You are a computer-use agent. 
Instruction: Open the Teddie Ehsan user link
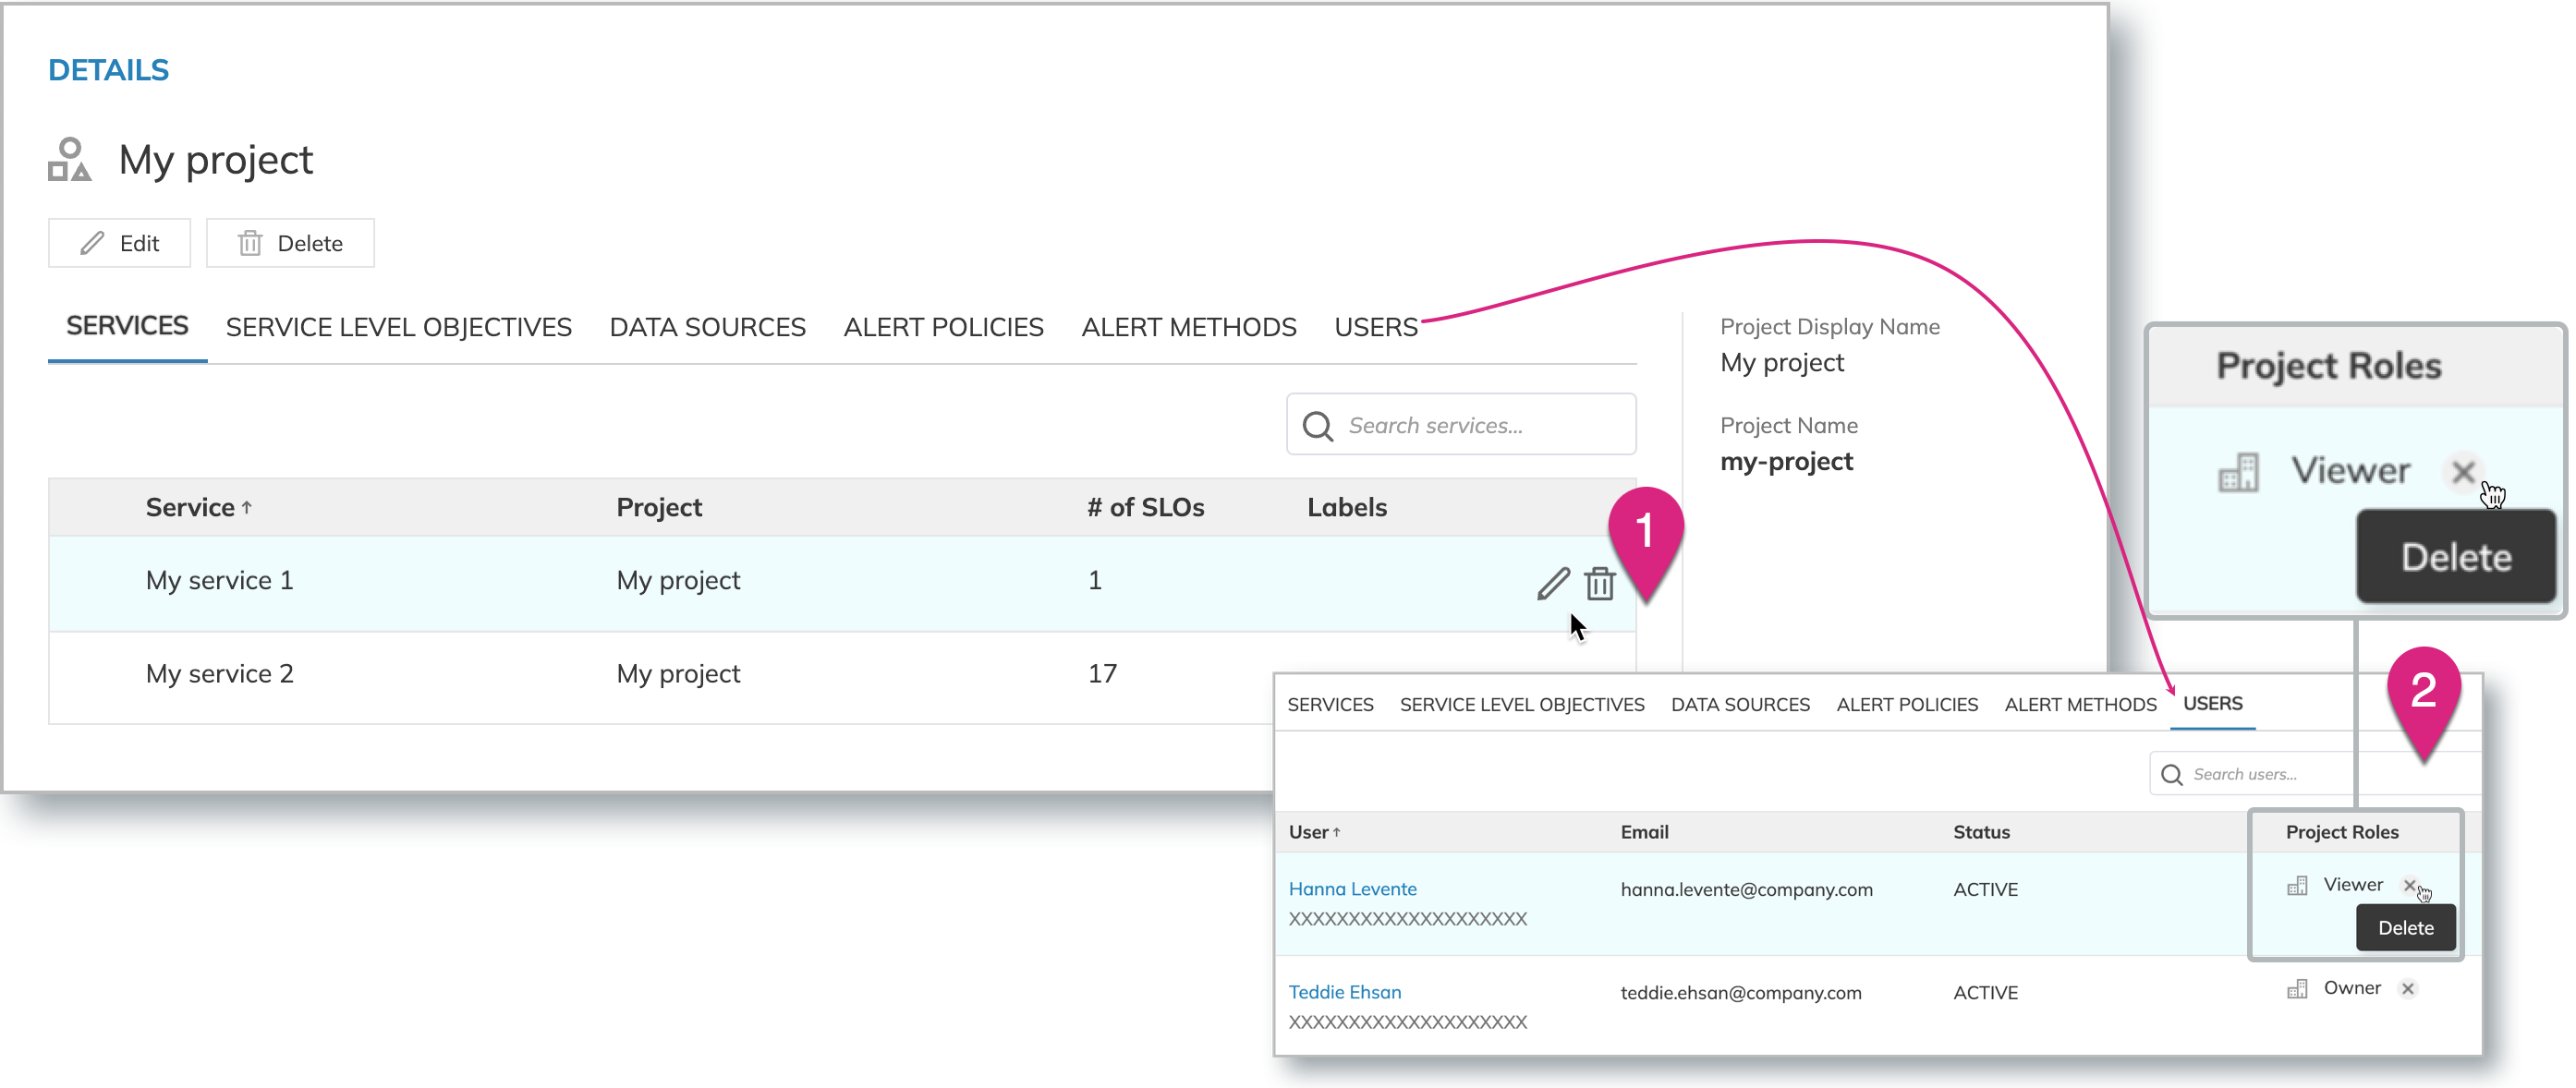(x=1344, y=992)
